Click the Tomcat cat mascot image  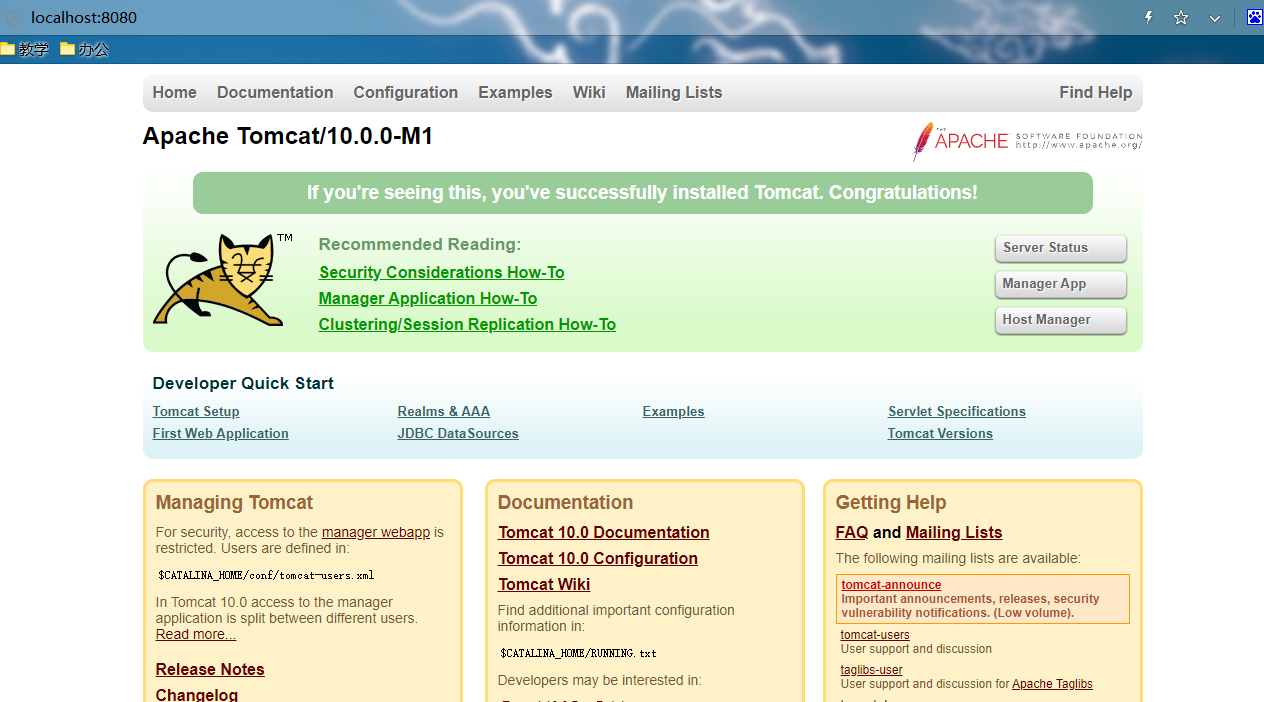[x=223, y=280]
